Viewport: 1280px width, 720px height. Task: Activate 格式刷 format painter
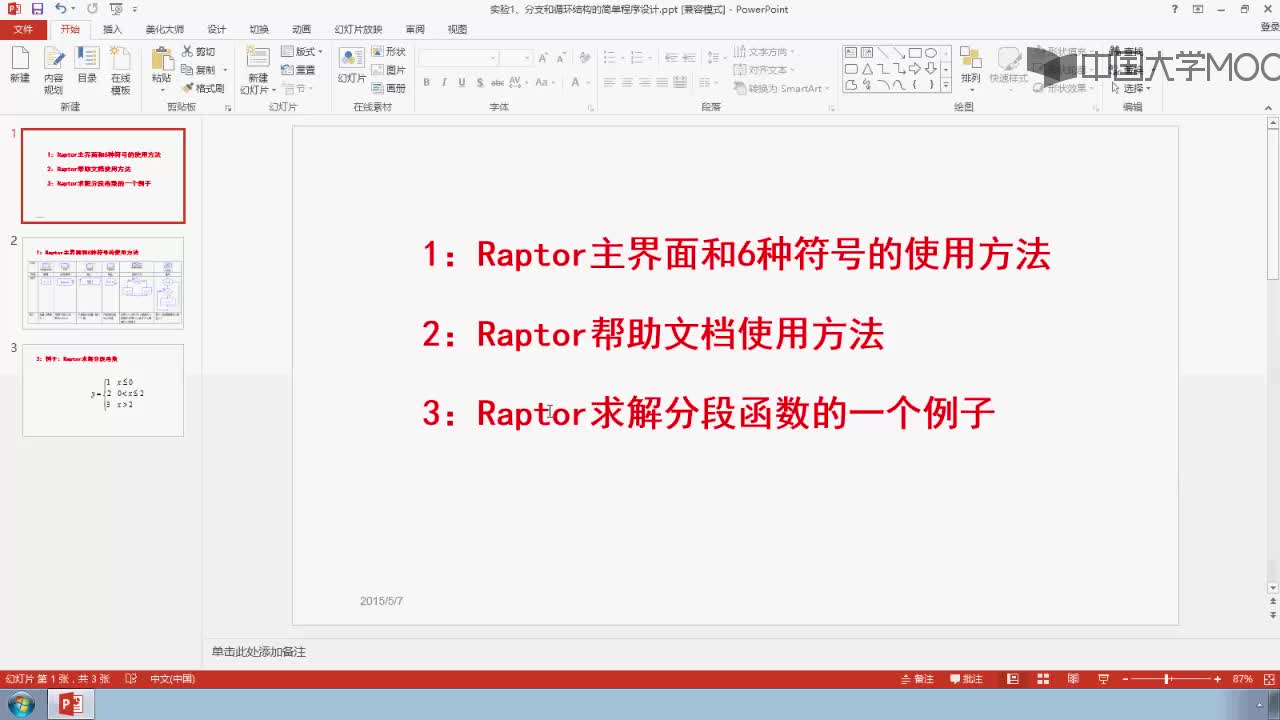(x=203, y=88)
